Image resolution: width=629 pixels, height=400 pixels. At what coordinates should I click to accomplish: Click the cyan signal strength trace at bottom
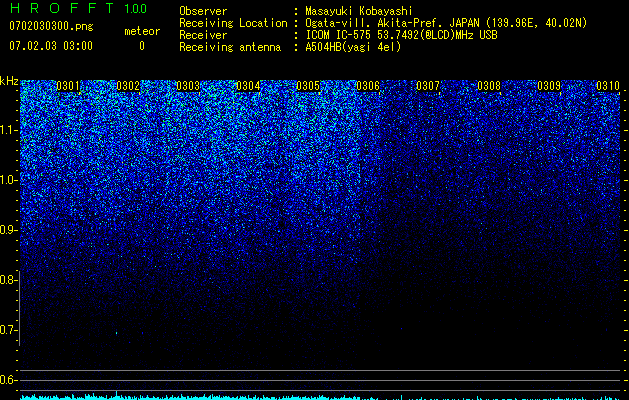tap(320, 397)
